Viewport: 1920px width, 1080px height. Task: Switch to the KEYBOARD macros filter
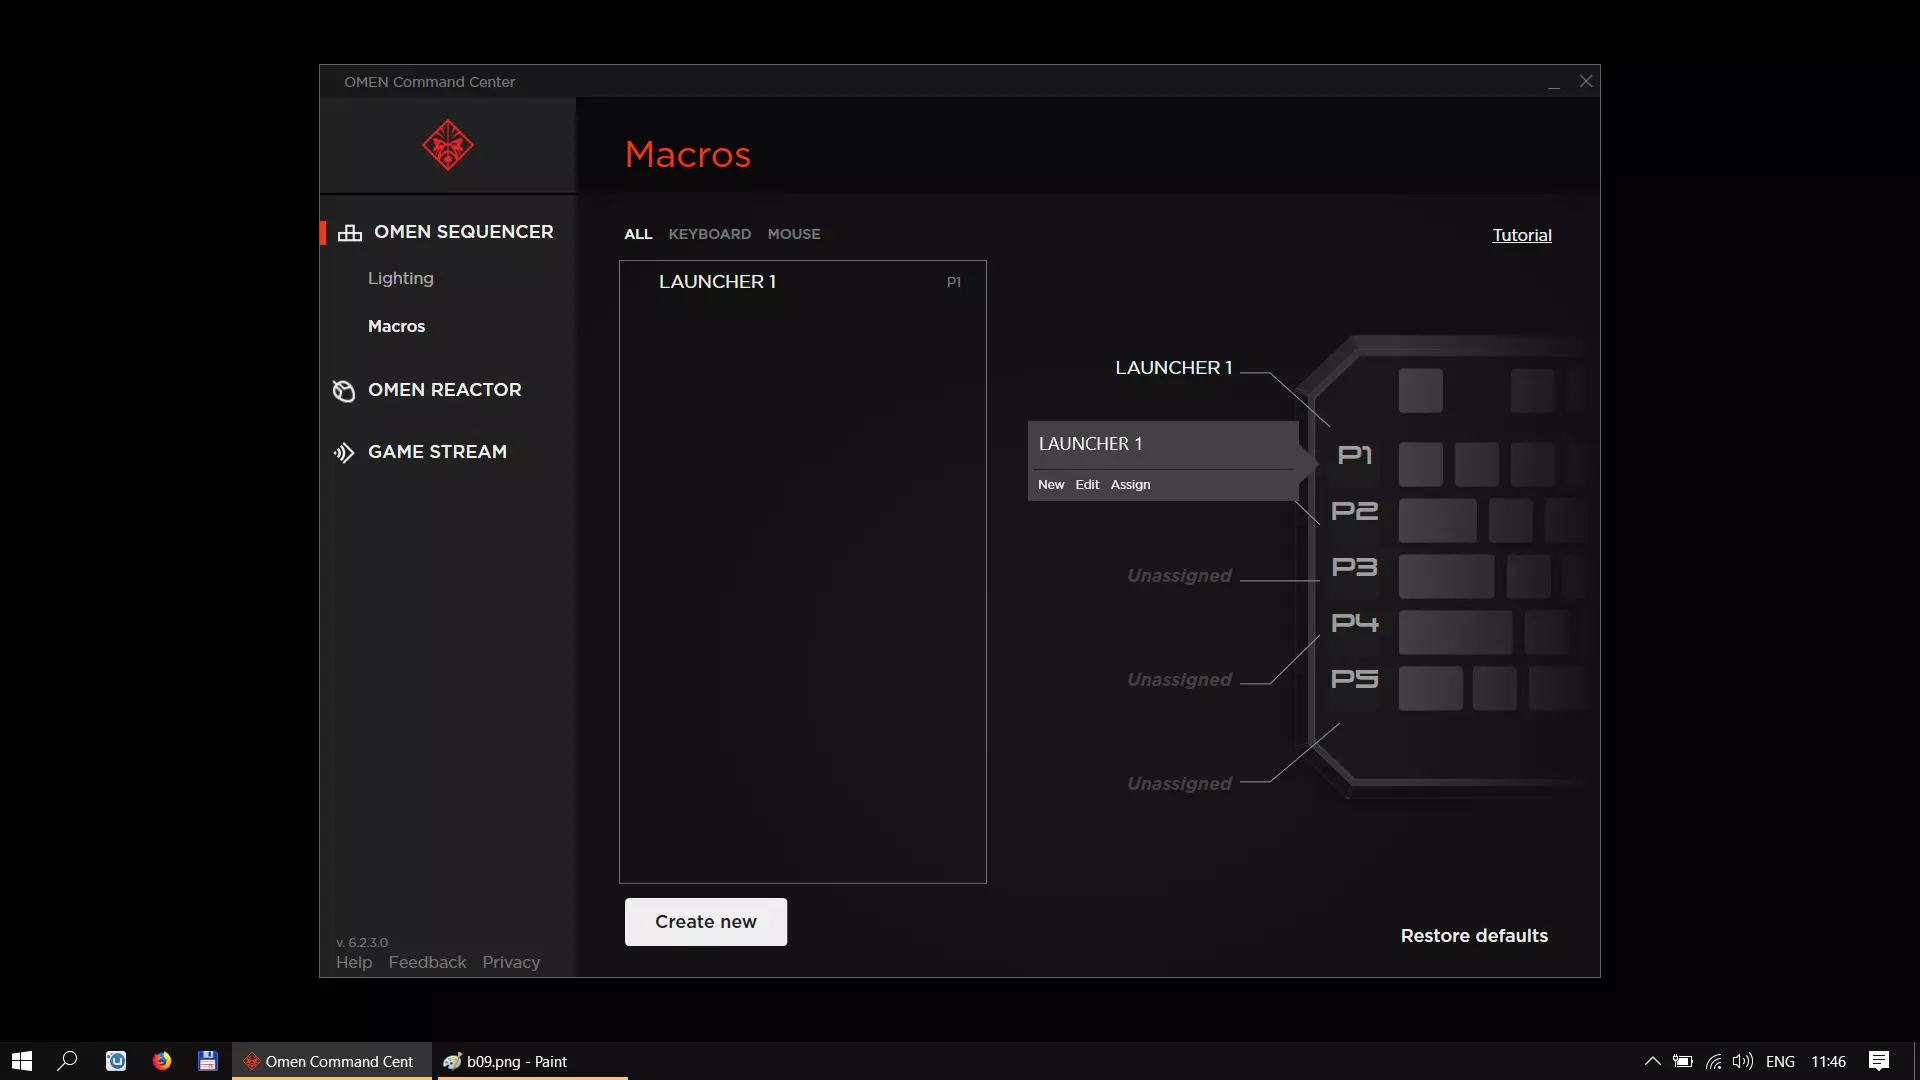click(x=709, y=234)
